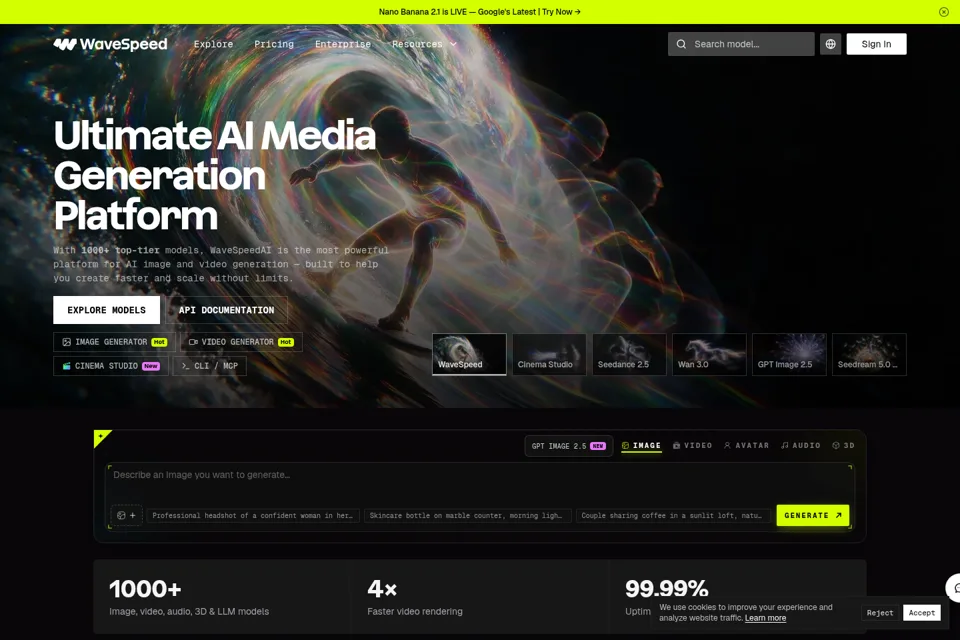The width and height of the screenshot is (960, 640).
Task: Open the language globe selector
Action: tap(830, 44)
